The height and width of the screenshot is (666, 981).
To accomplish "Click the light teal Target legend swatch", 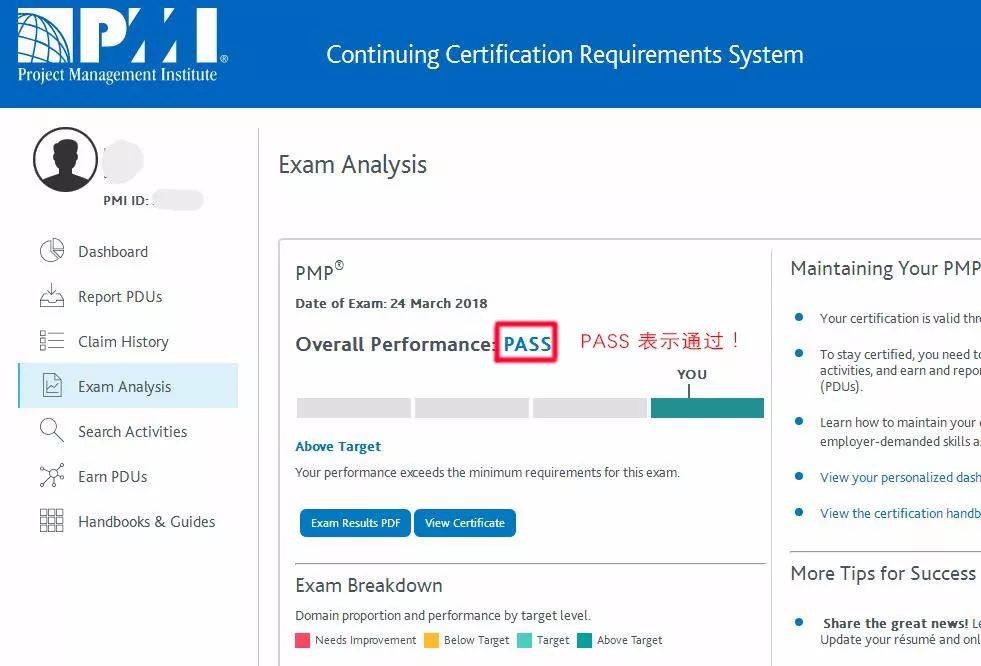I will coord(524,640).
